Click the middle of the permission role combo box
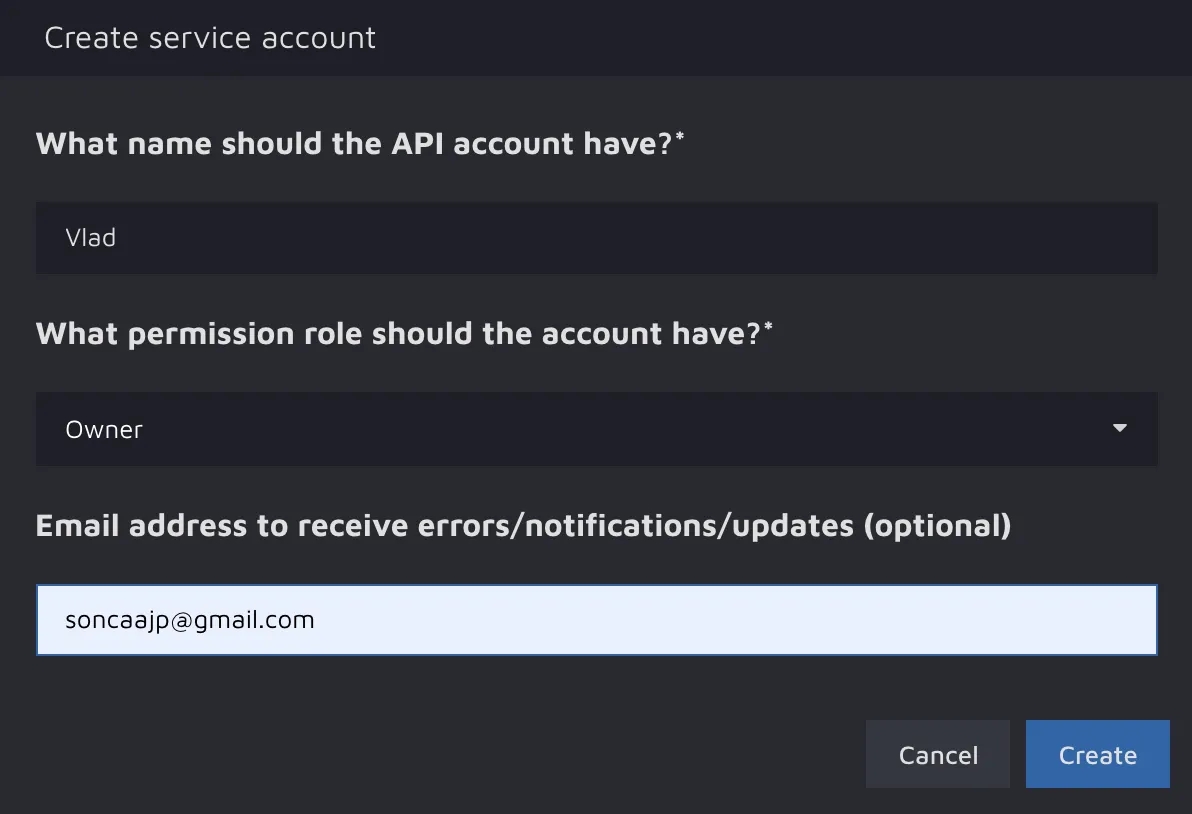 click(596, 429)
